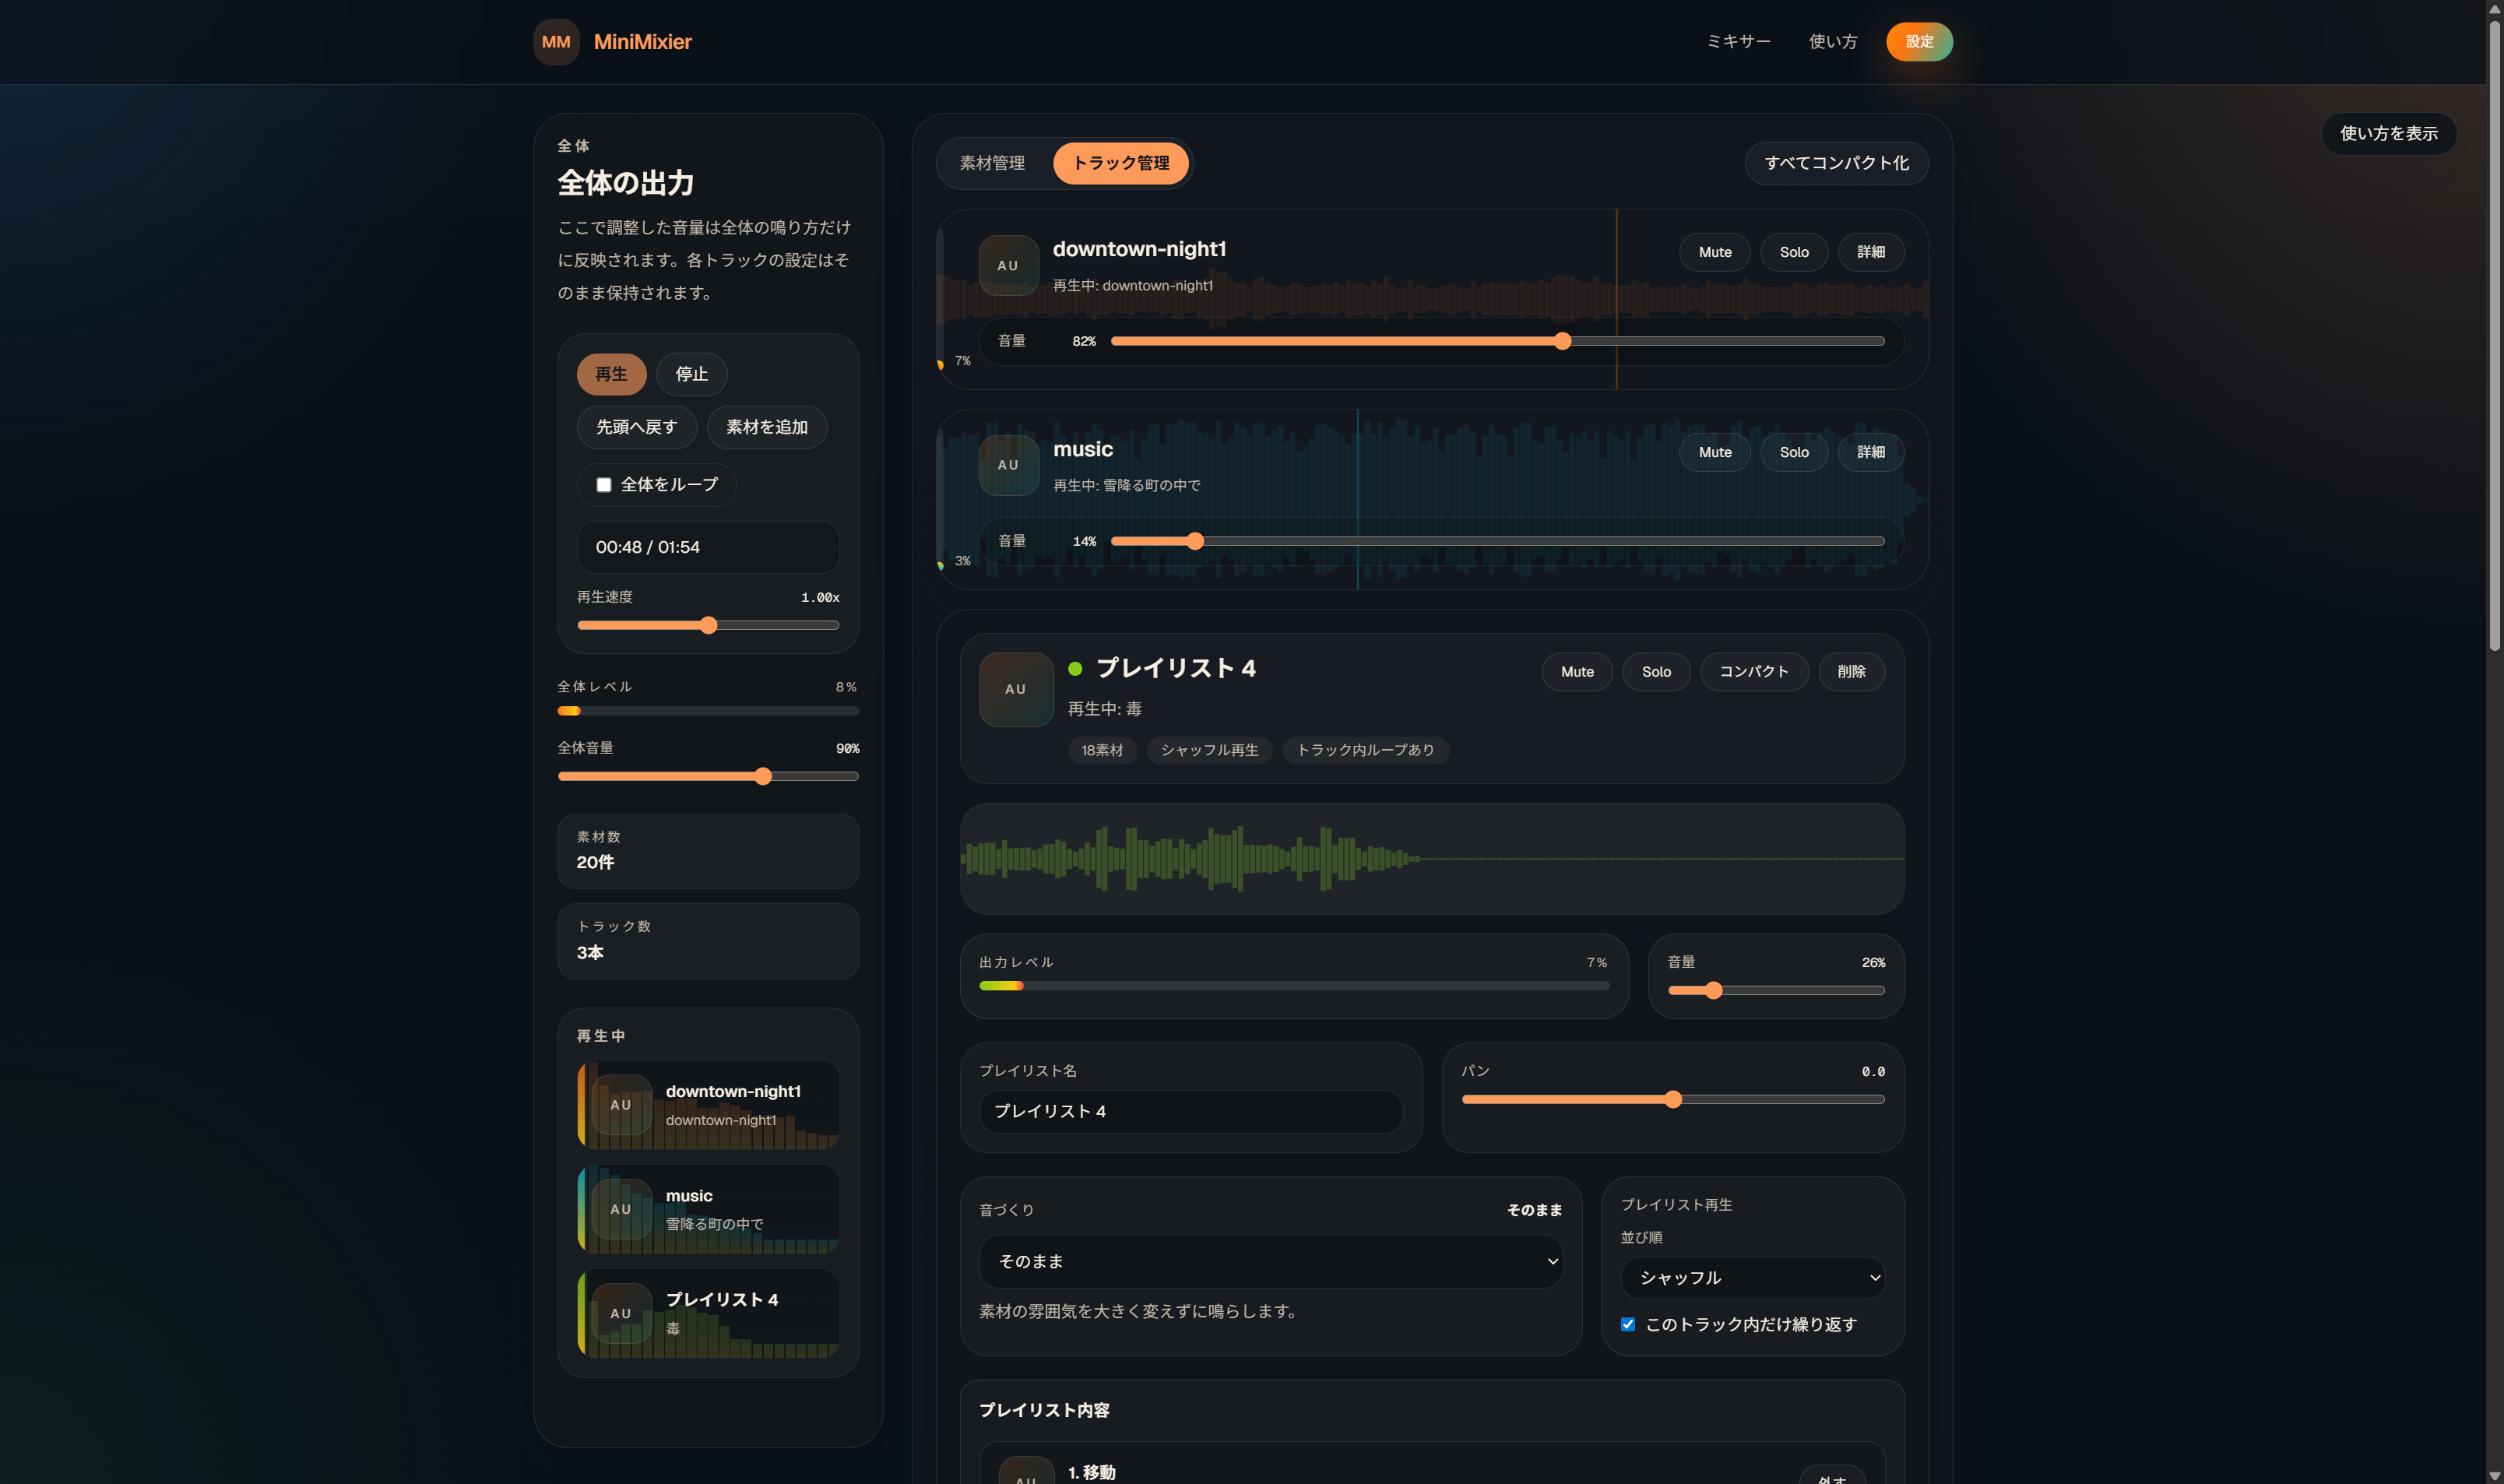
Task: Click music AU thumbnail in 再生中 list
Action: click(x=621, y=1209)
